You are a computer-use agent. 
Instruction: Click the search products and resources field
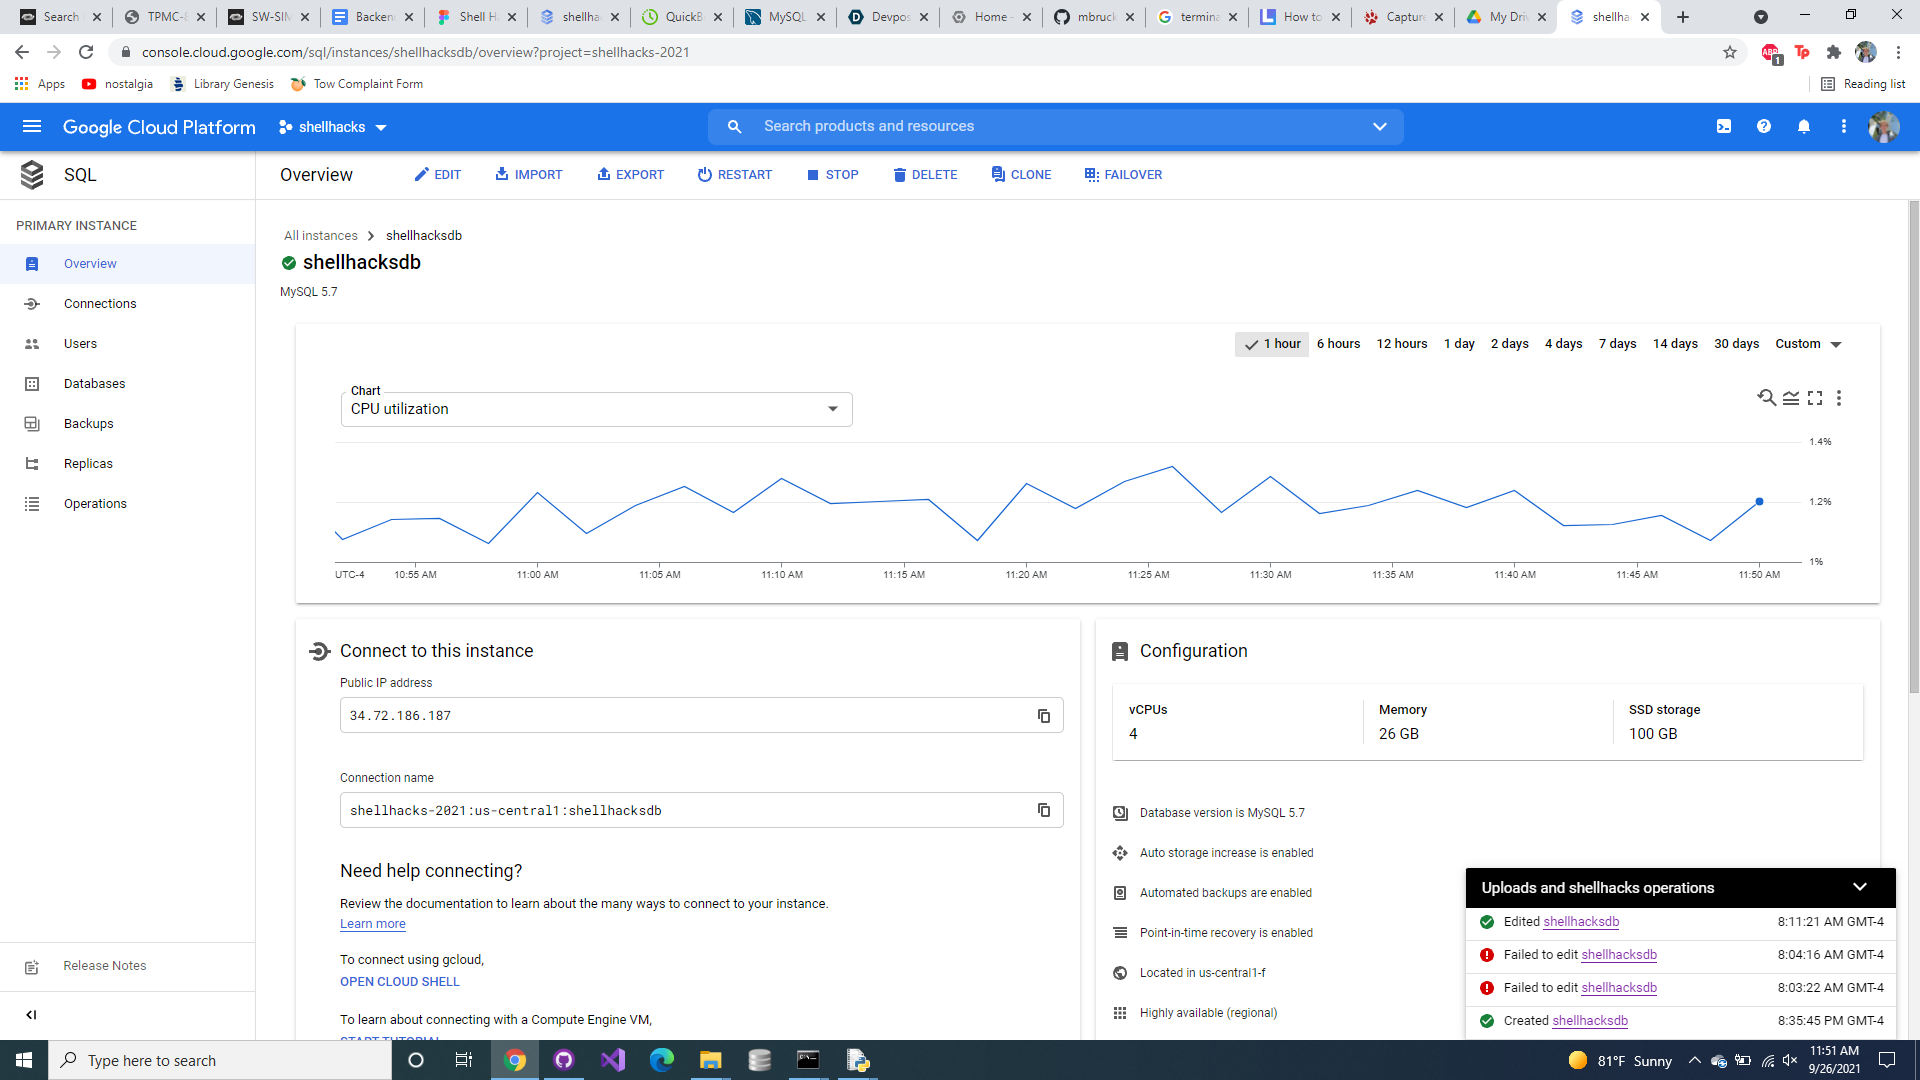tap(1055, 127)
